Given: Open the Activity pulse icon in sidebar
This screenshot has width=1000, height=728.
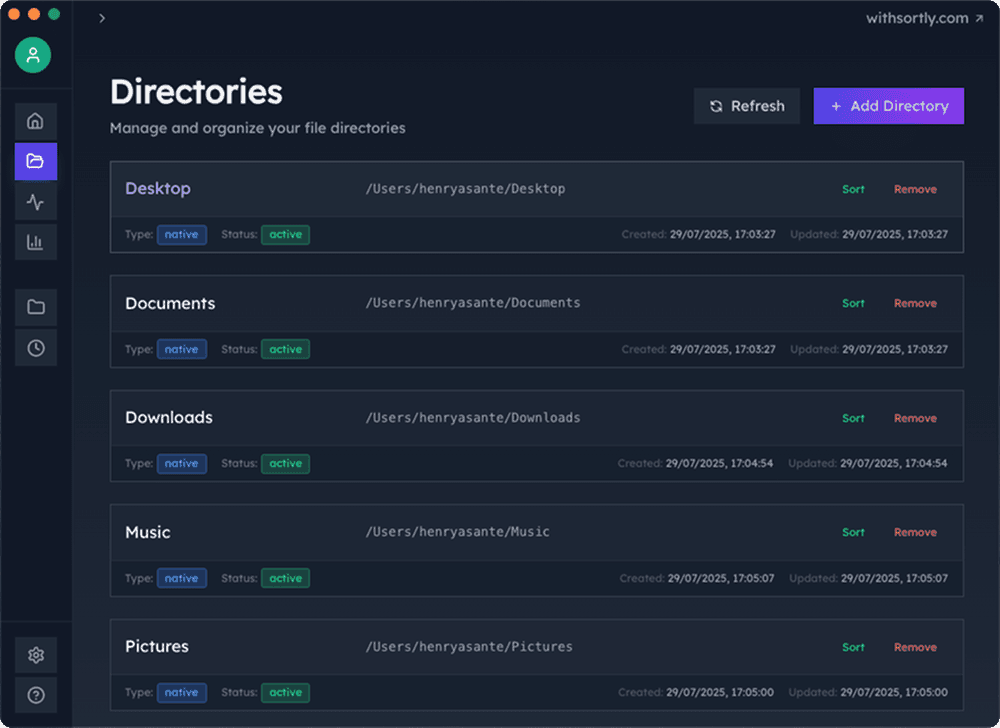Looking at the screenshot, I should click(35, 201).
